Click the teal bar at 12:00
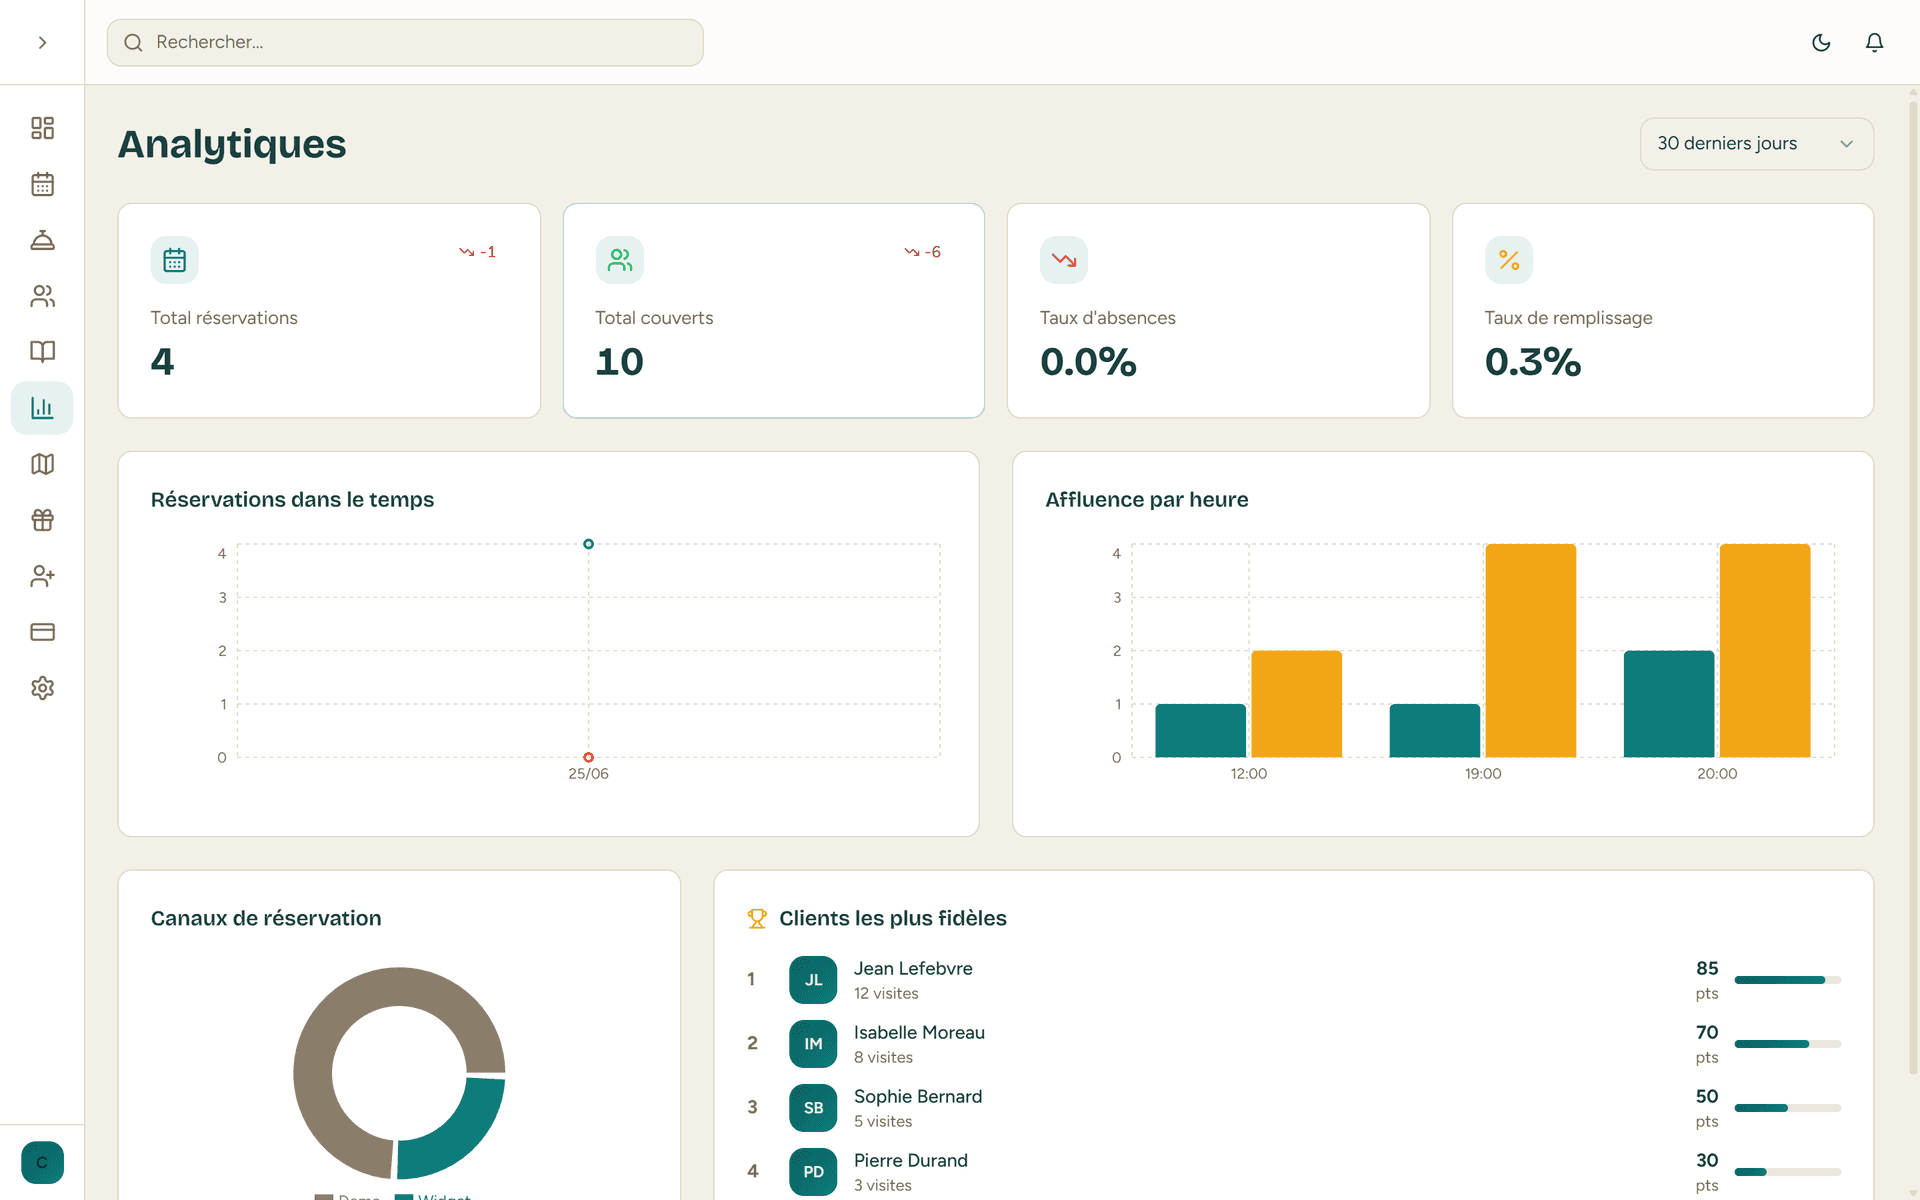Viewport: 1920px width, 1200px height. pos(1200,730)
